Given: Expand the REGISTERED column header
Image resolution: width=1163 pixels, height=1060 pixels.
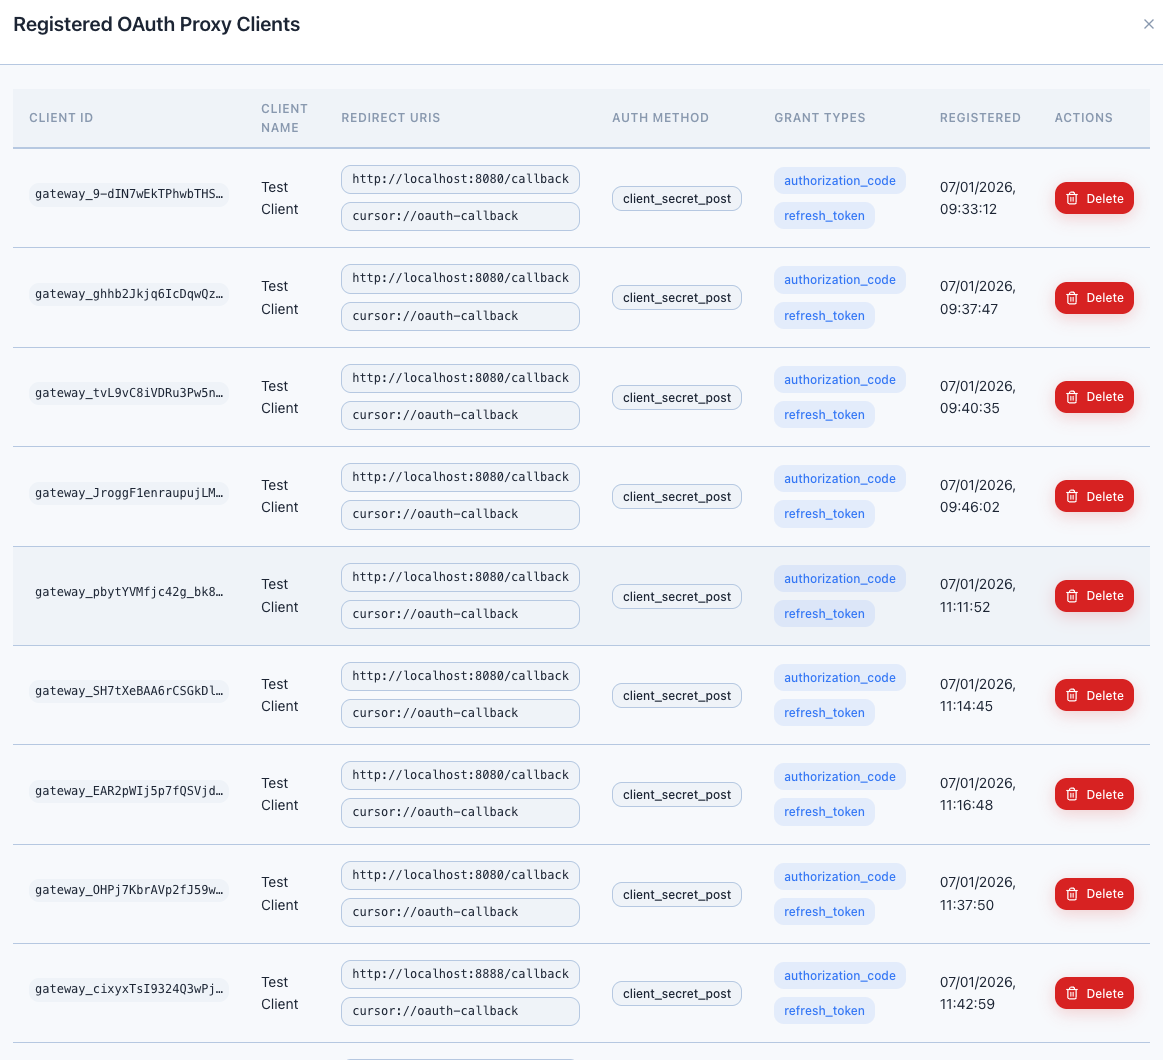Looking at the screenshot, I should (980, 117).
